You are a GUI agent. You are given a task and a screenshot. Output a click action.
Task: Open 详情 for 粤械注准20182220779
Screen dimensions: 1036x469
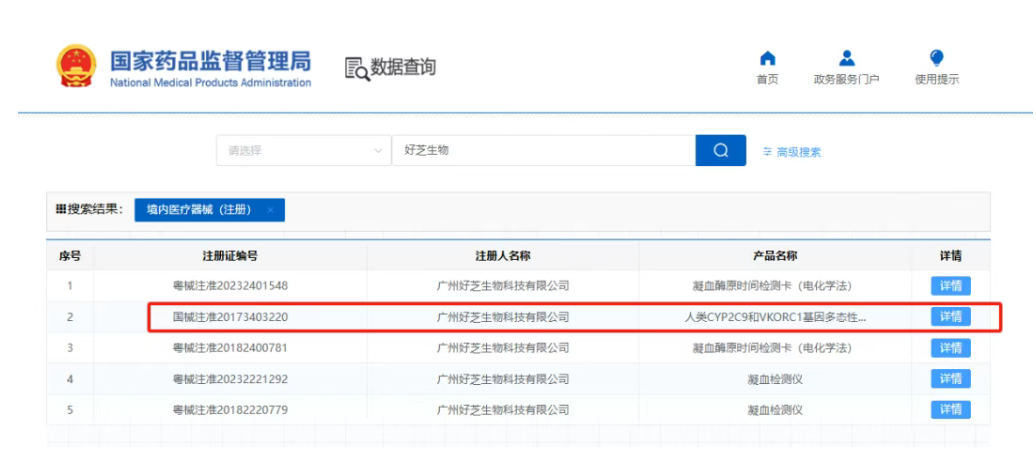click(x=950, y=410)
